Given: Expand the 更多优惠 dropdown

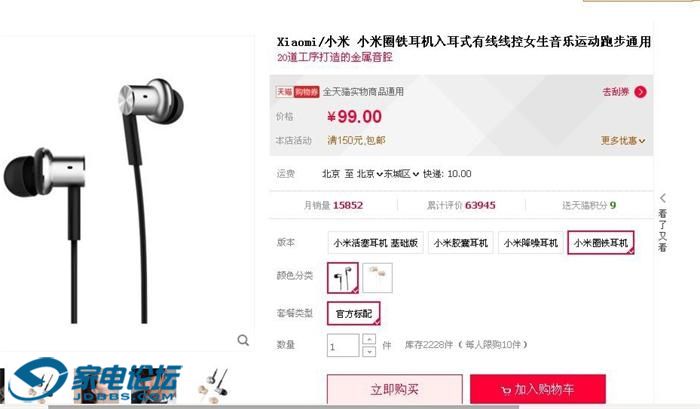Looking at the screenshot, I should [x=623, y=141].
